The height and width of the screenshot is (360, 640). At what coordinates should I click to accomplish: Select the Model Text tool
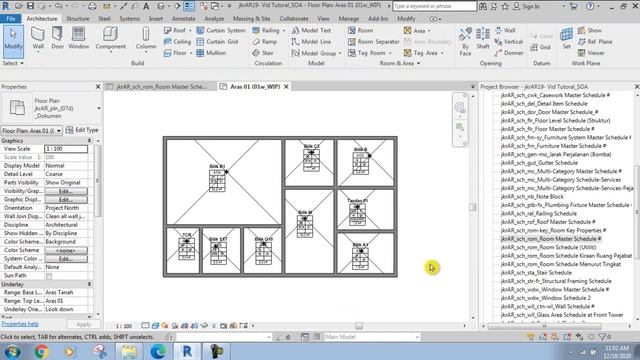tap(311, 30)
